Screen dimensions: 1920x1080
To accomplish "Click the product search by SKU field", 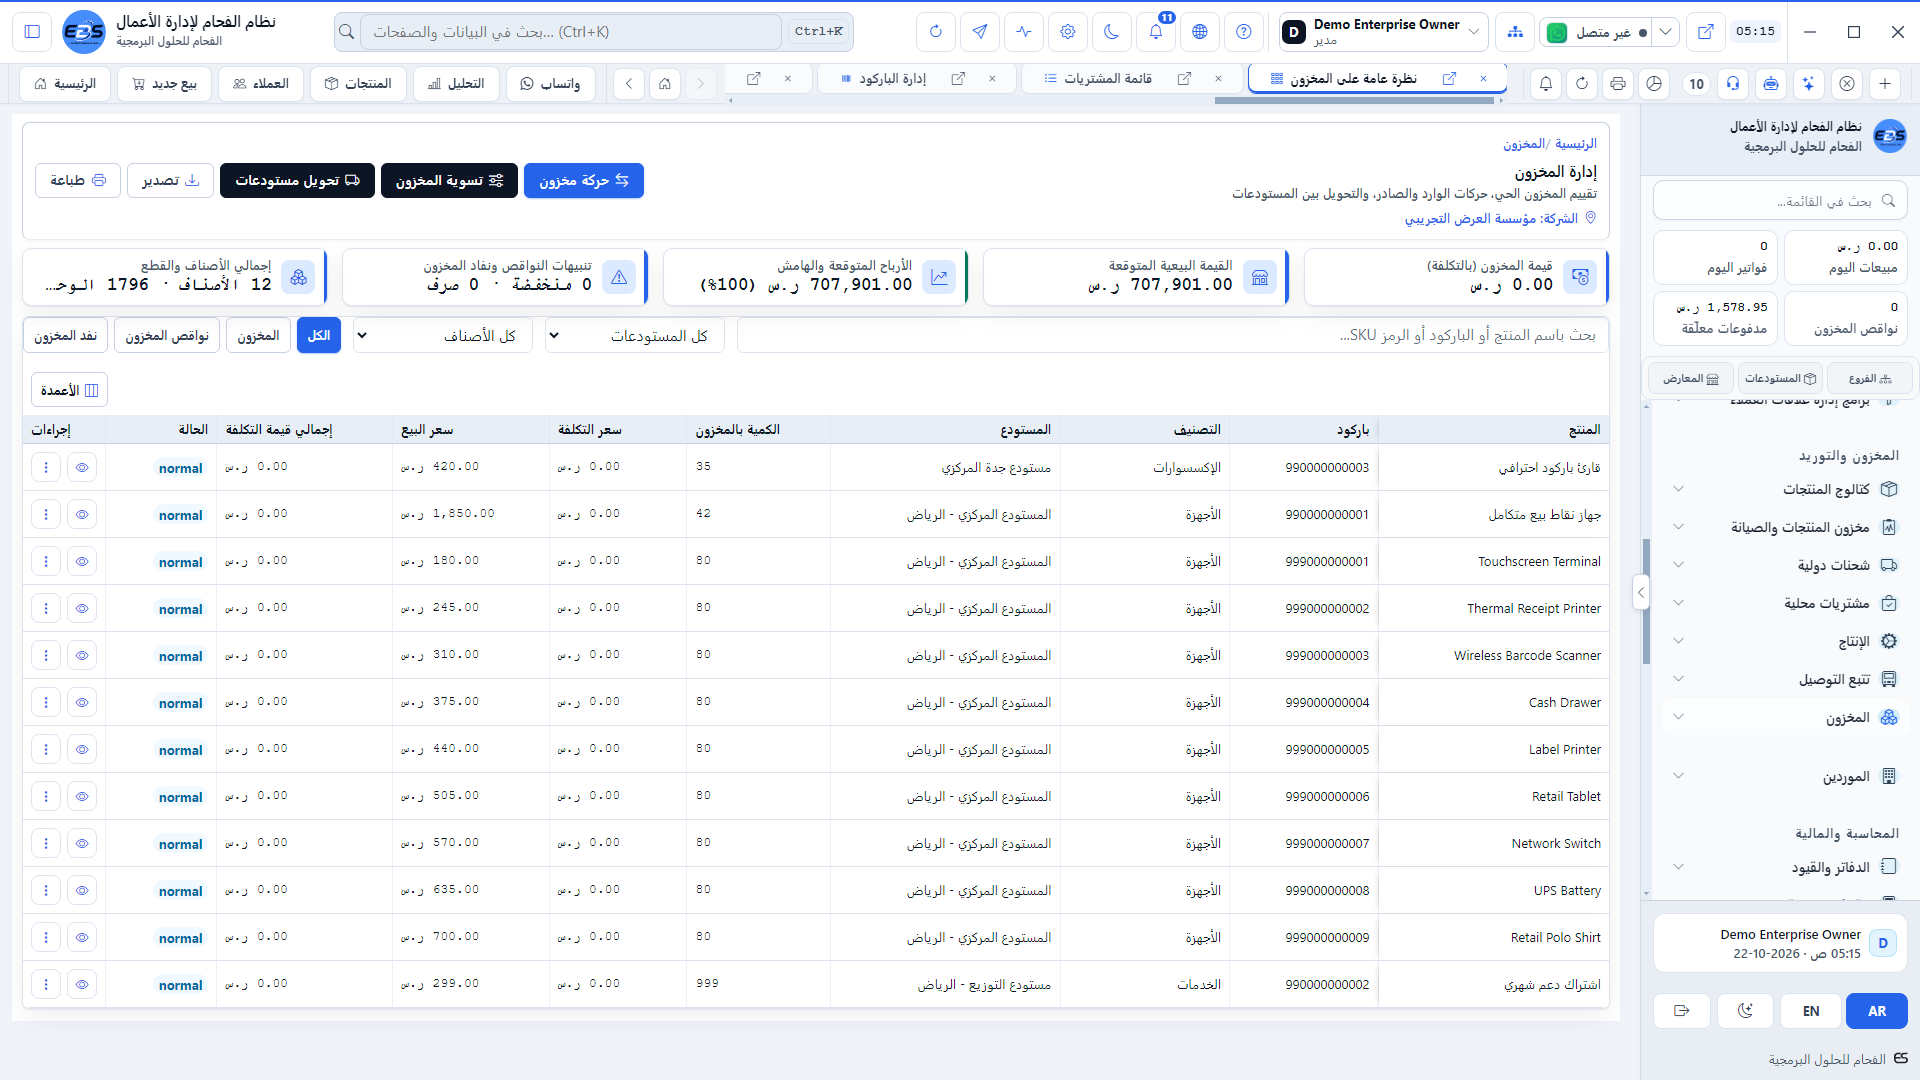I will 1173,336.
